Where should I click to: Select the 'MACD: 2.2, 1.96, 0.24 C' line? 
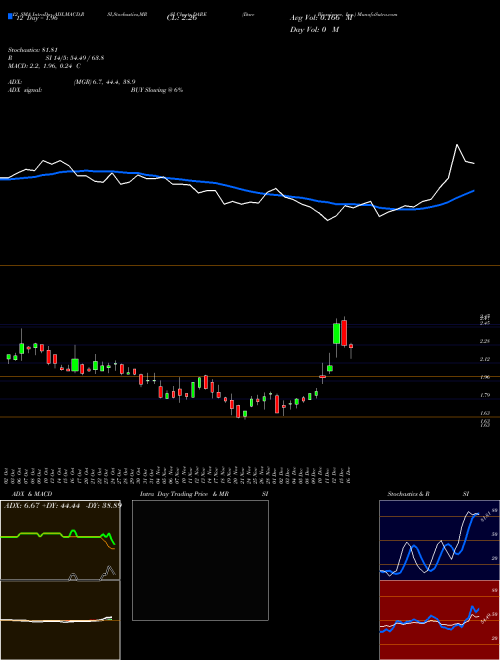[44, 66]
